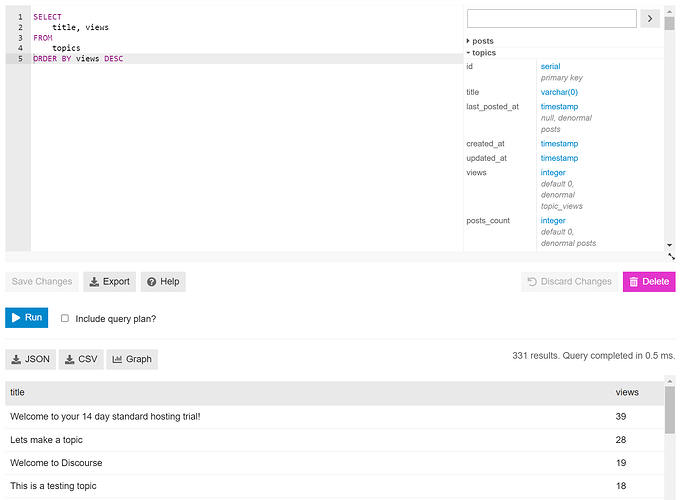Run the SQL query
The image size is (683, 500).
pos(27,318)
